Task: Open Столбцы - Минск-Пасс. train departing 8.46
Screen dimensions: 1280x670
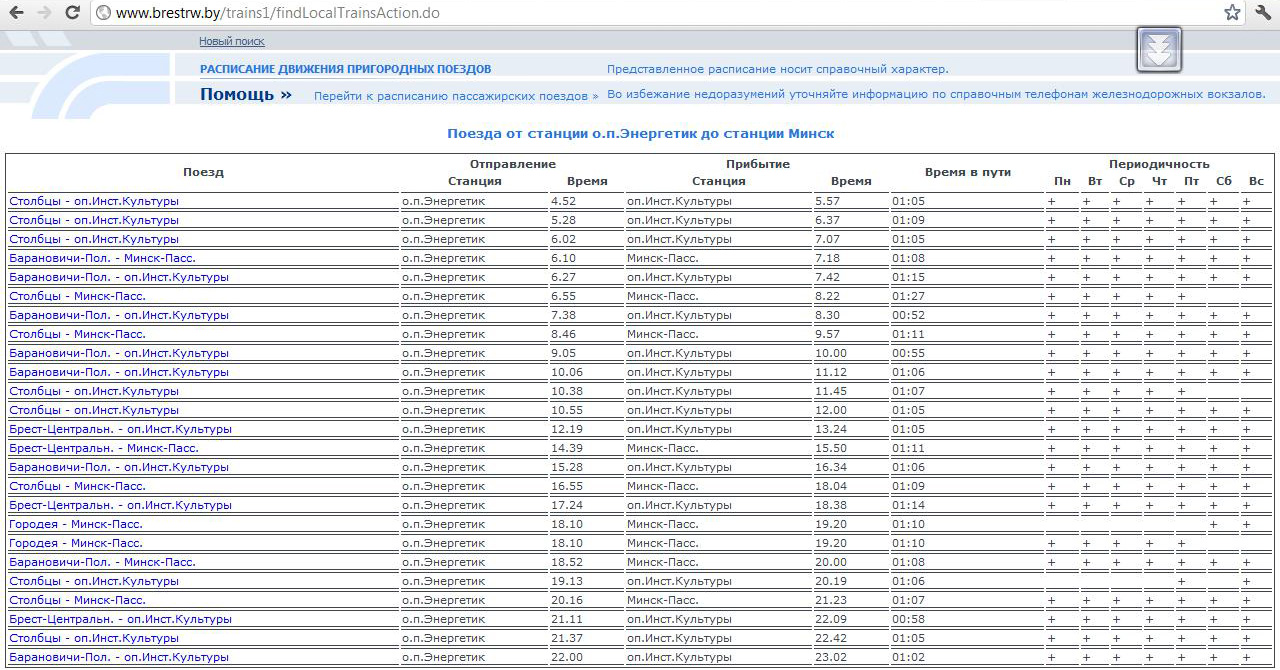Action: [x=77, y=334]
